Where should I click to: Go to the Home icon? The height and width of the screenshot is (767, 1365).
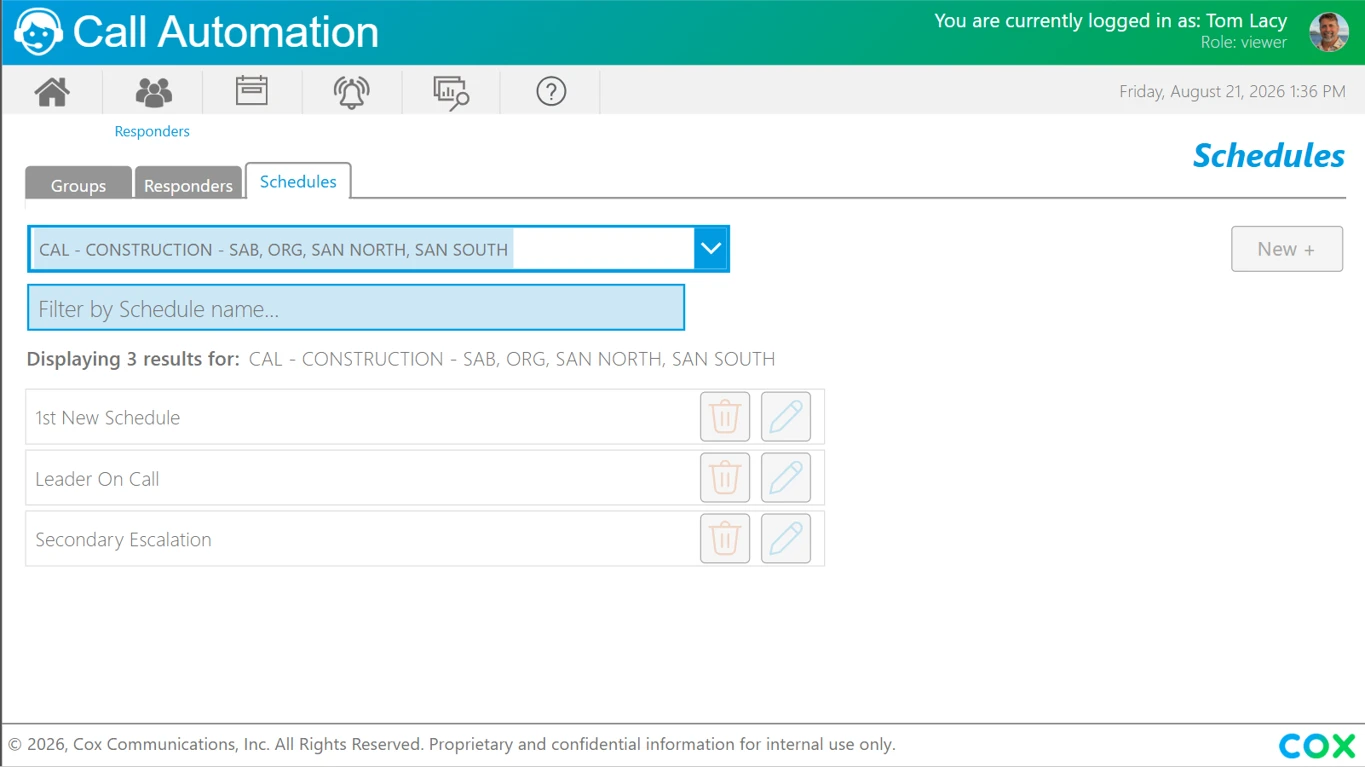coord(52,92)
